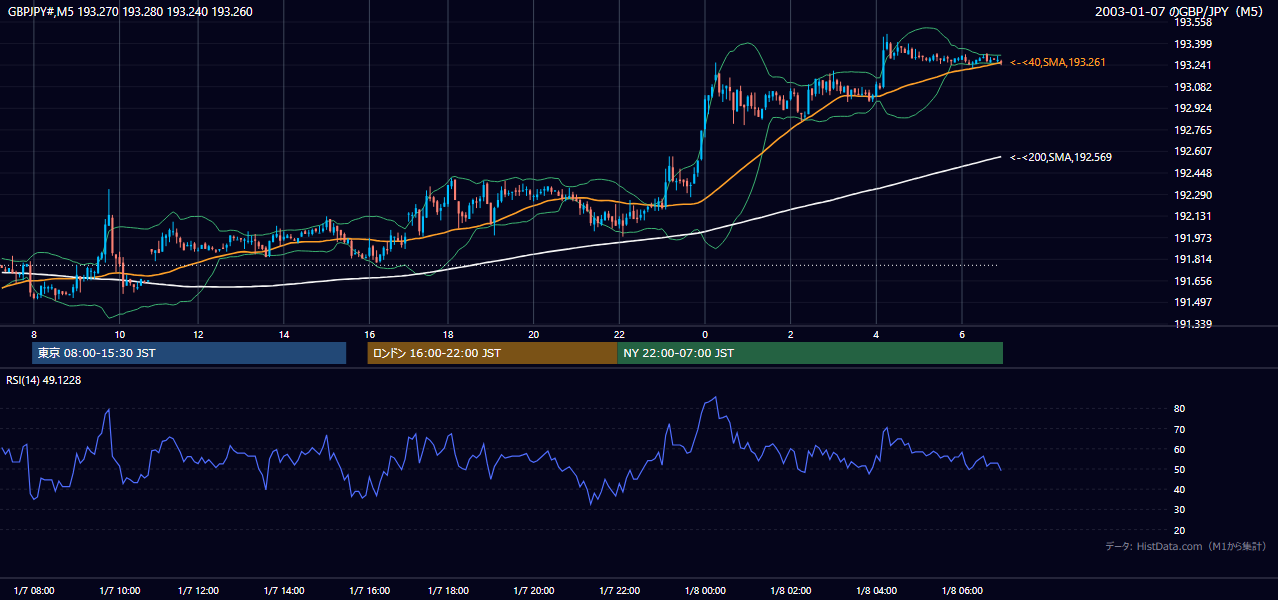The image size is (1278, 600).
Task: Click the bottom time label 1/7 18:00
Action: [x=448, y=591]
